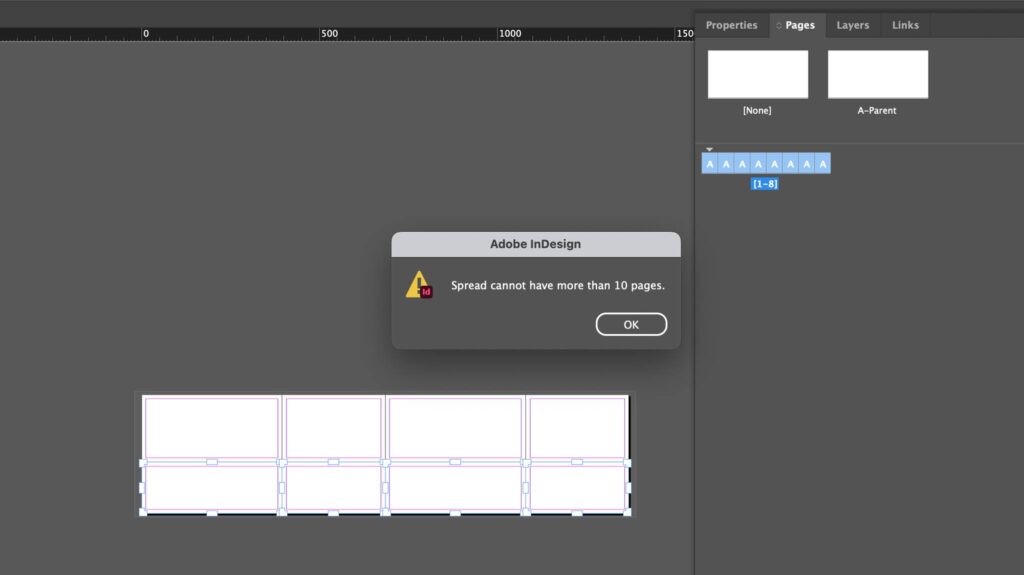Image resolution: width=1024 pixels, height=575 pixels.
Task: Switch to the Properties tab
Action: point(731,25)
